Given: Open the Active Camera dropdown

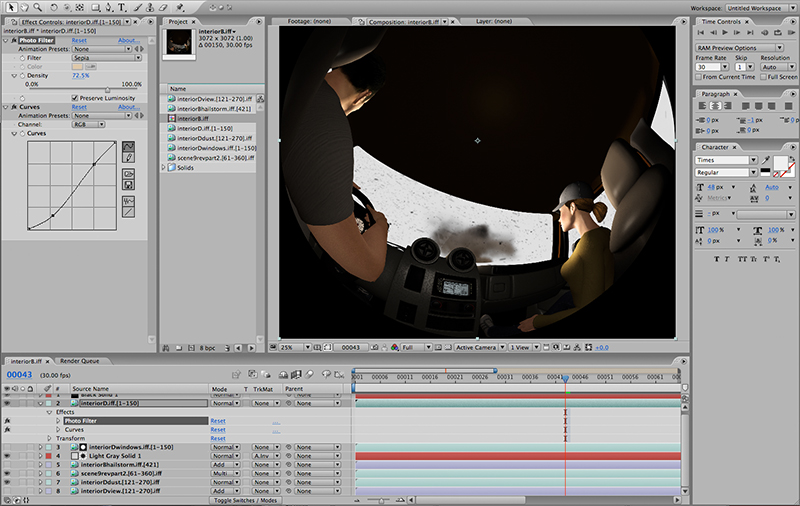Looking at the screenshot, I should (x=480, y=347).
